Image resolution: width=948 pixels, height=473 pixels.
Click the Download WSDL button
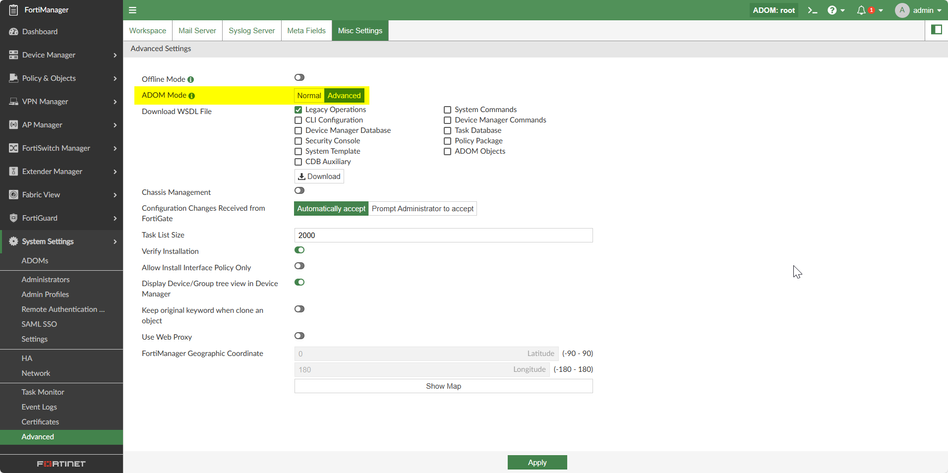[319, 177]
